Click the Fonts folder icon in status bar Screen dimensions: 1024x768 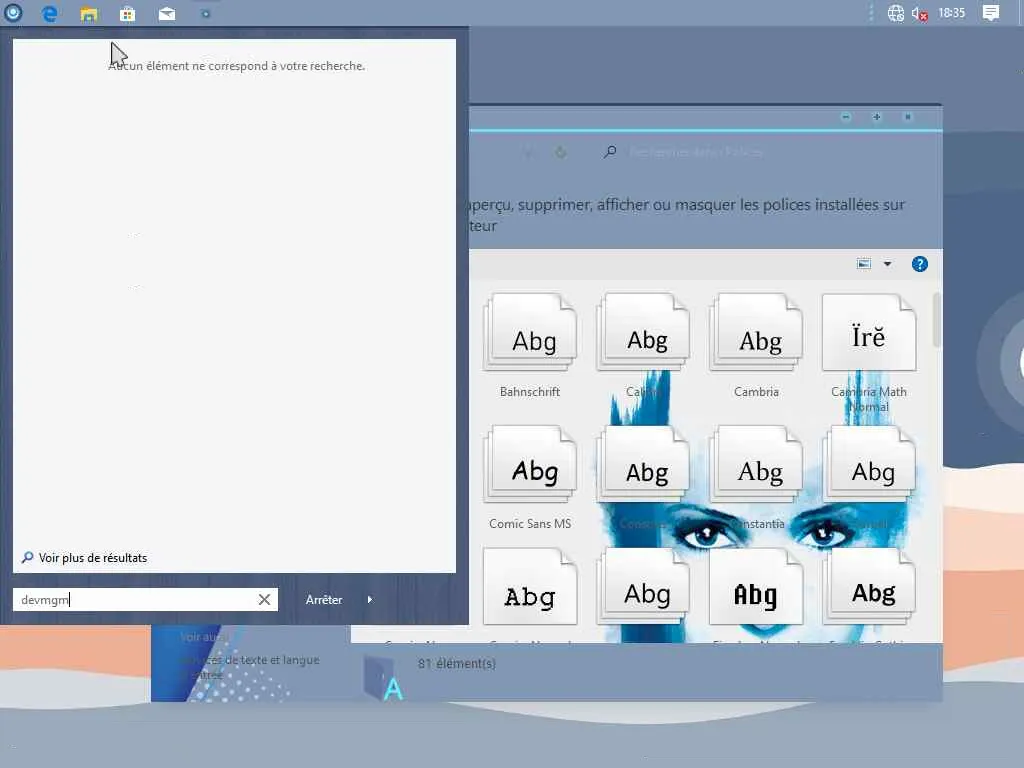pos(383,678)
